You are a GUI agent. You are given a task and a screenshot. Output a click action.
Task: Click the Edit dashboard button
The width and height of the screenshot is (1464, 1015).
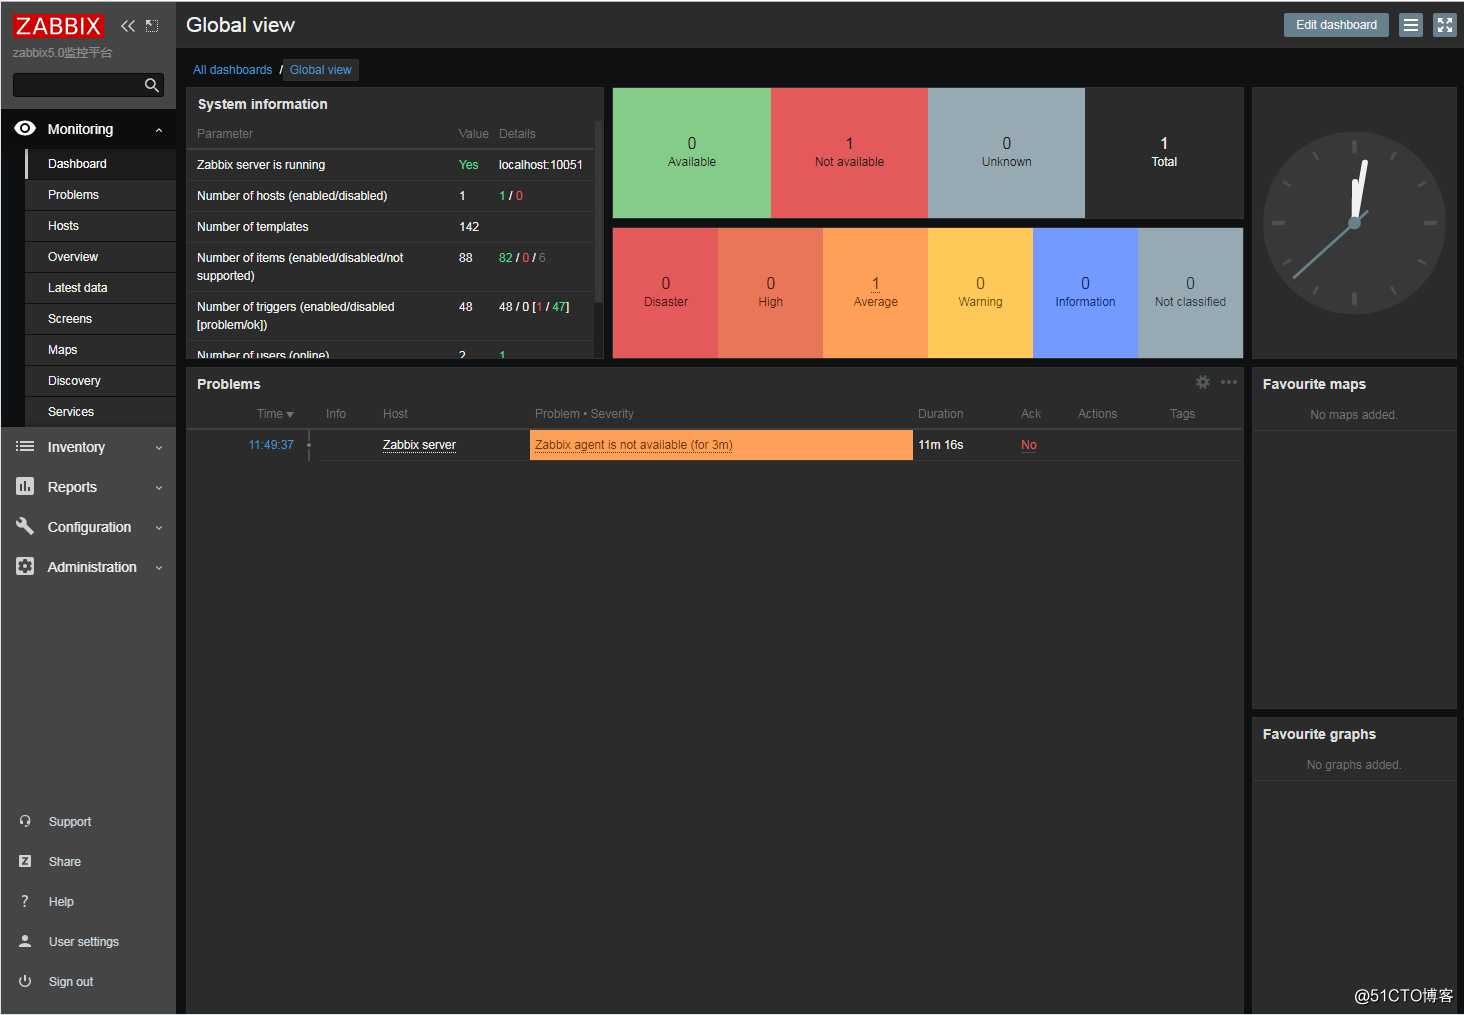(1336, 25)
